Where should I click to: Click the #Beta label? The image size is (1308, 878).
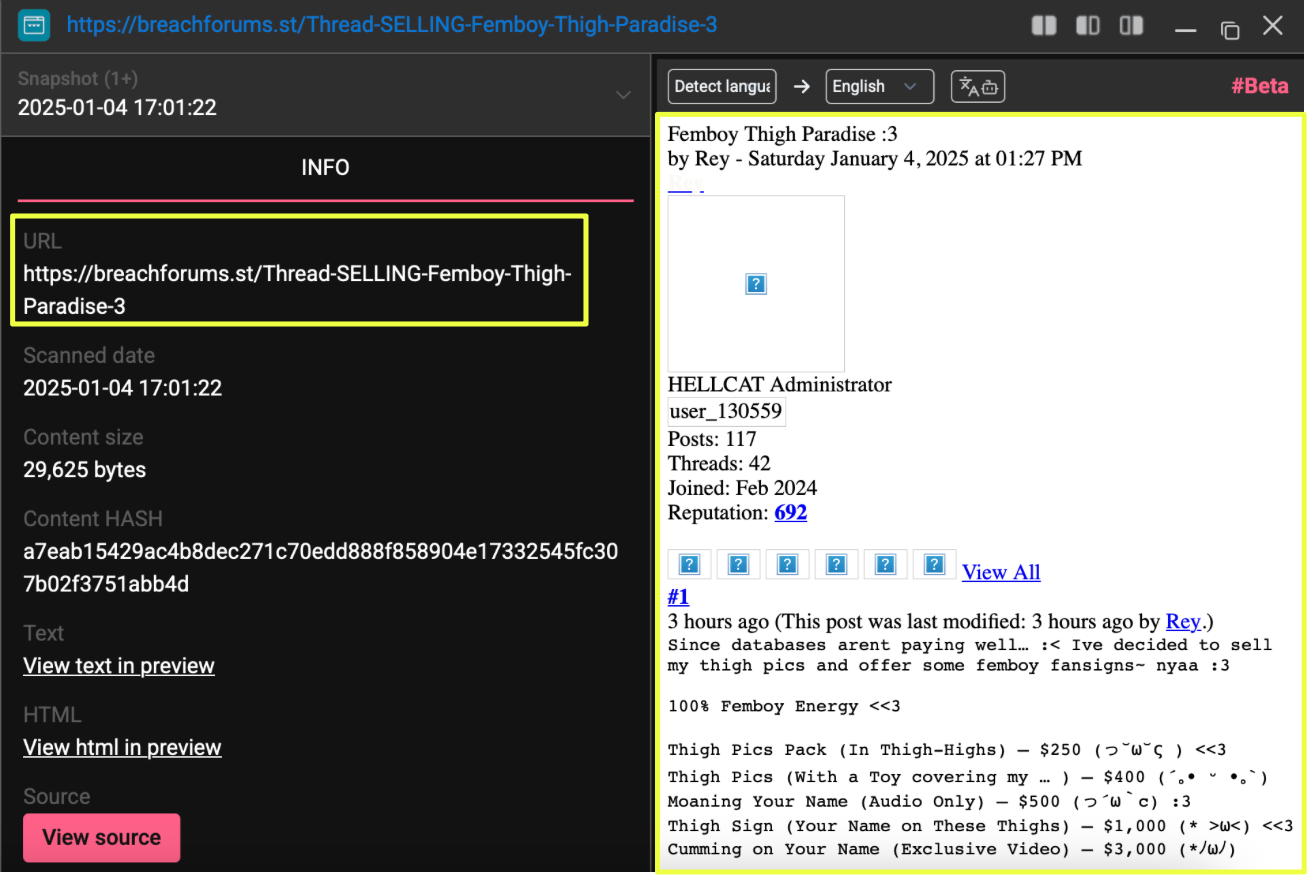(x=1259, y=86)
